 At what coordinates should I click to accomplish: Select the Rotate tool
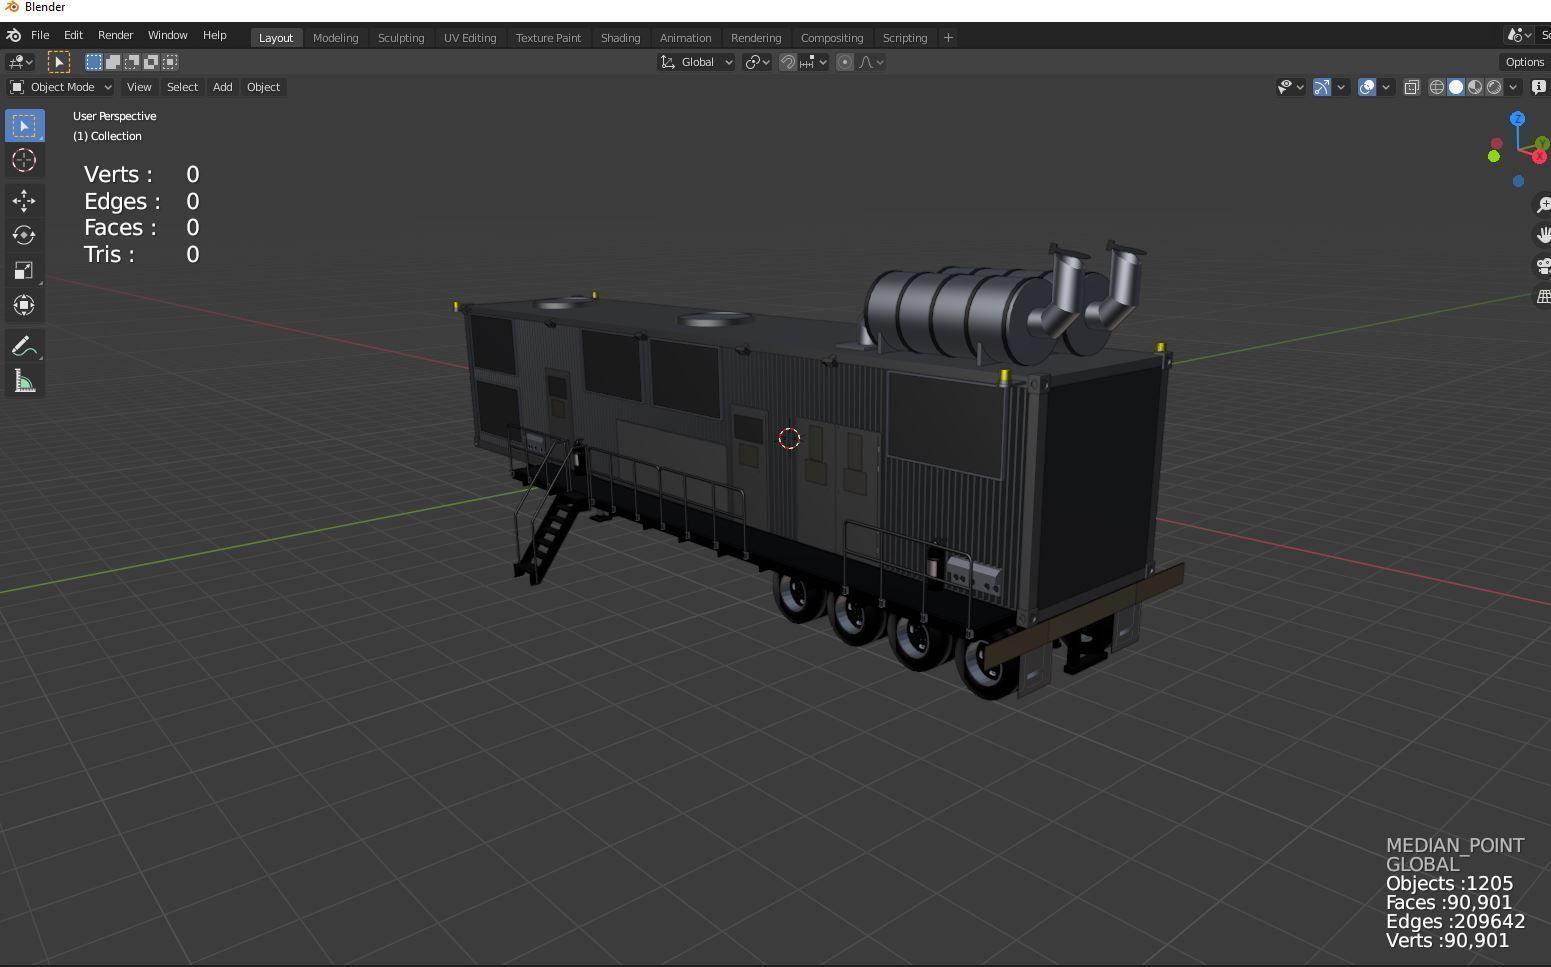[x=24, y=236]
